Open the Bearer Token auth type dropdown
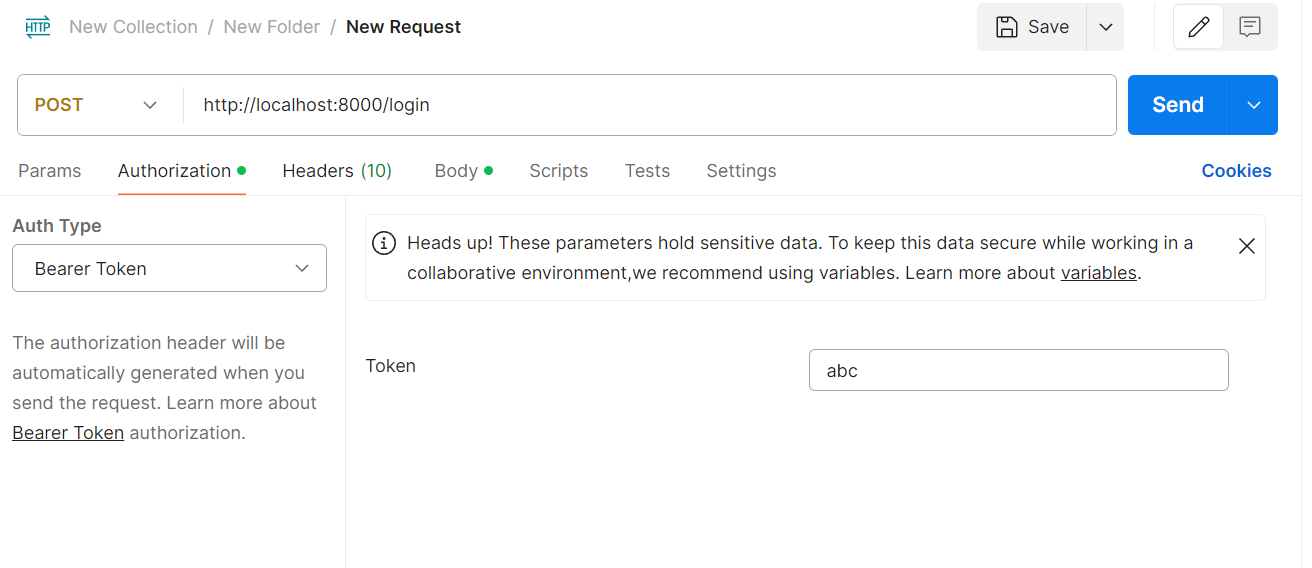This screenshot has width=1312, height=568. click(x=169, y=268)
